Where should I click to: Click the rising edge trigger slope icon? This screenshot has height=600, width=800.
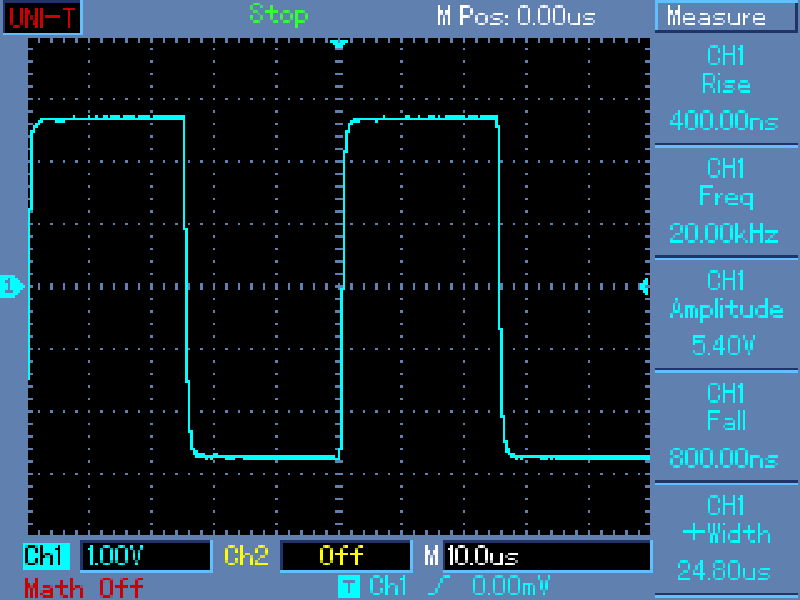click(440, 586)
